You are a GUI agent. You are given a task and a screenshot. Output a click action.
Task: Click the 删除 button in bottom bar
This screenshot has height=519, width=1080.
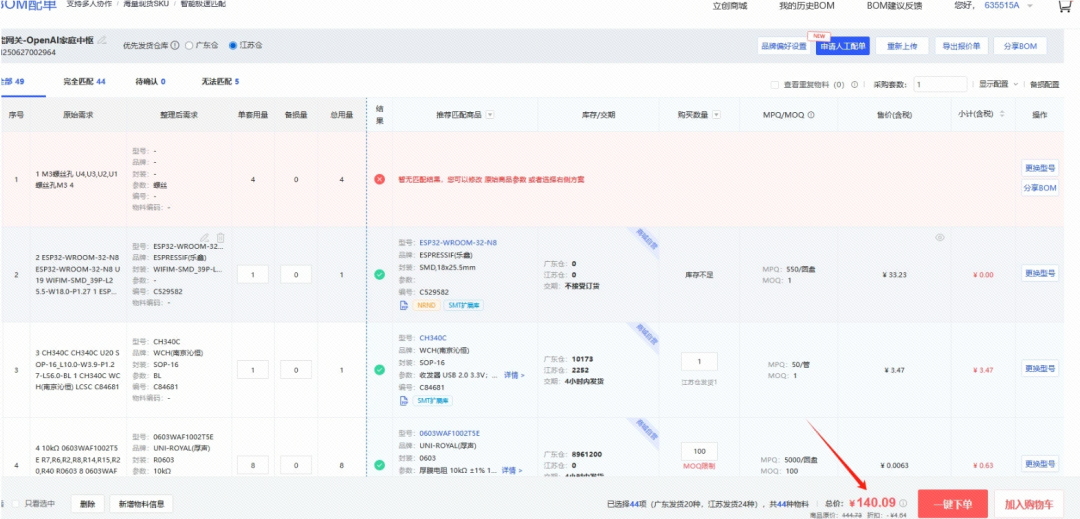tap(87, 504)
